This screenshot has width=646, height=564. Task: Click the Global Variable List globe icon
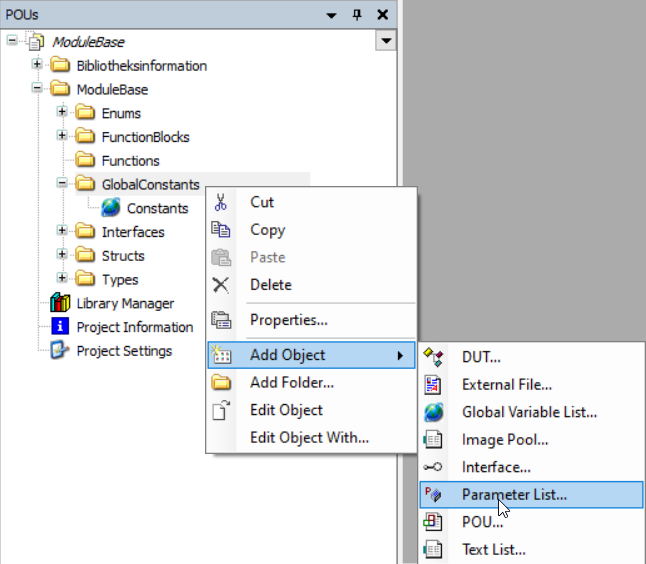(433, 412)
